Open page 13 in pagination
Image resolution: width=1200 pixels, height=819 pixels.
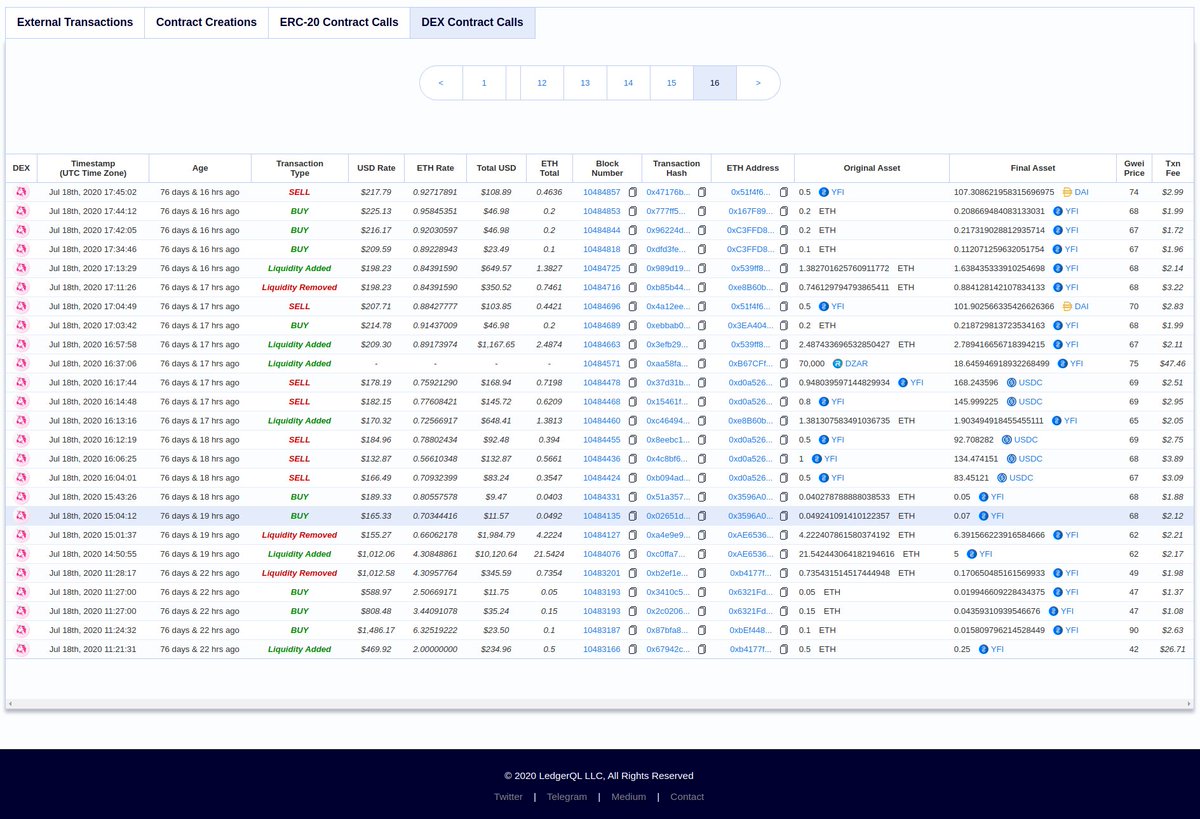[x=585, y=83]
